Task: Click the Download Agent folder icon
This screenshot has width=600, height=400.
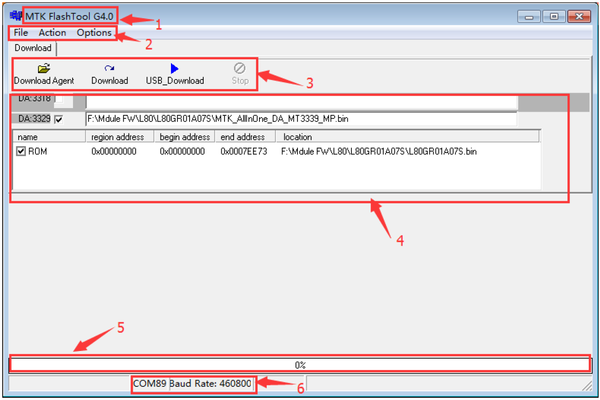Action: tap(44, 68)
